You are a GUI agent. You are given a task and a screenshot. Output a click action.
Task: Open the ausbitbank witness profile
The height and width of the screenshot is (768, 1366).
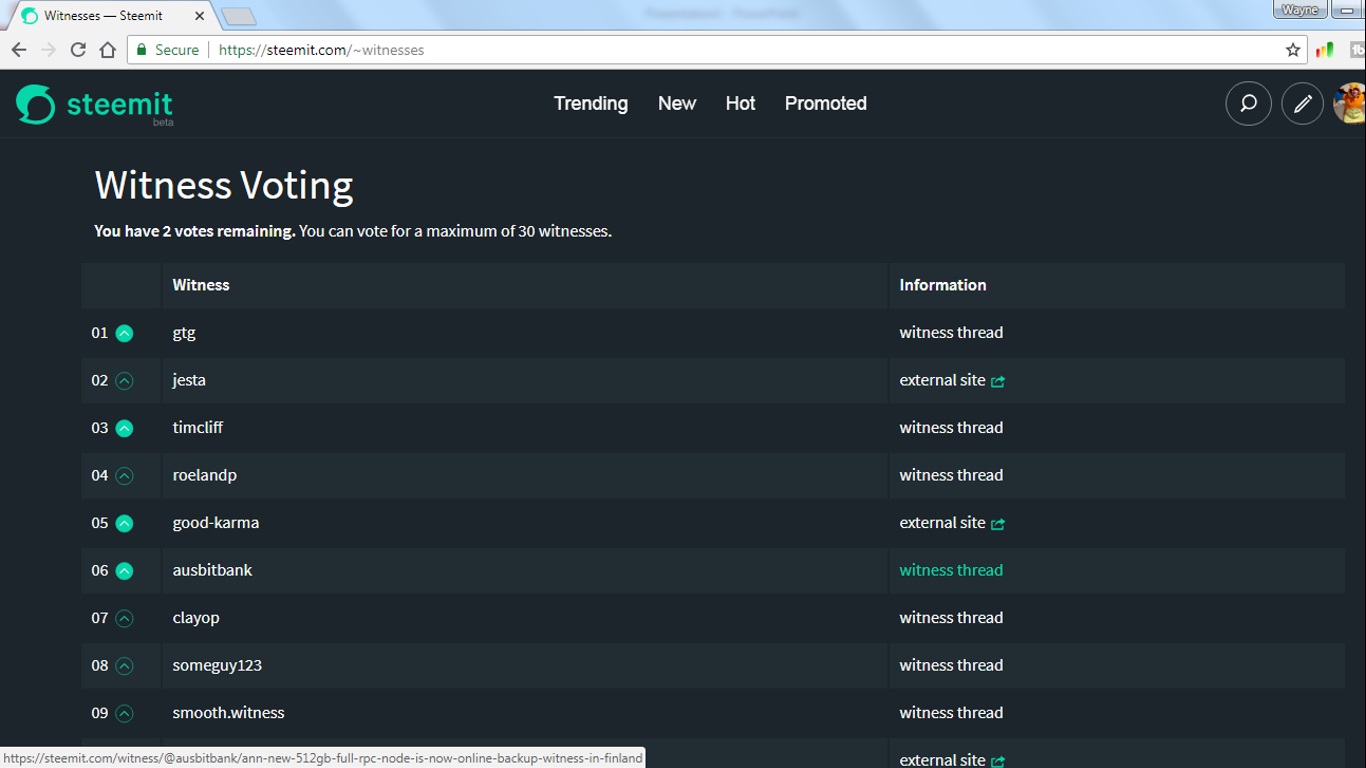(212, 570)
